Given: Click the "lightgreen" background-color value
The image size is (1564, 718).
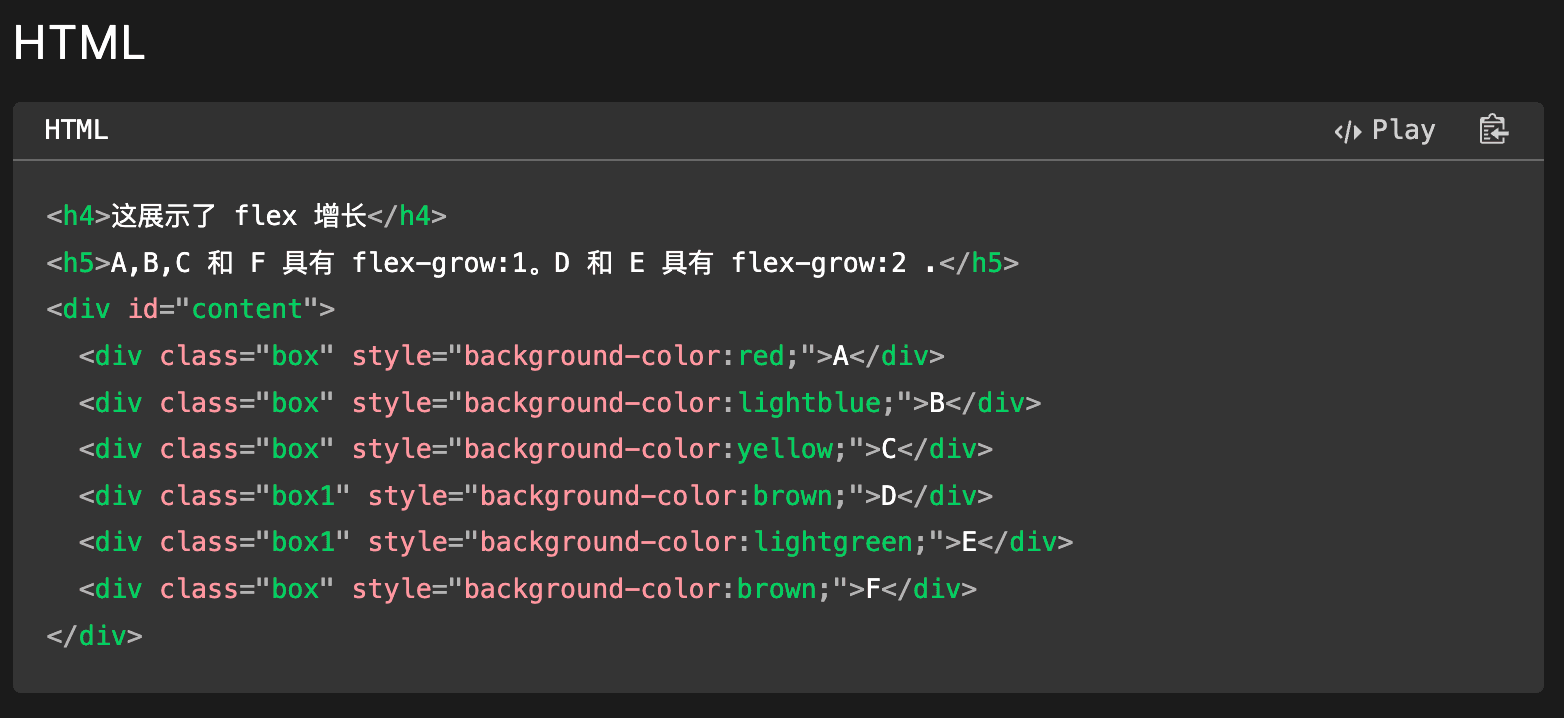Looking at the screenshot, I should tap(833, 542).
